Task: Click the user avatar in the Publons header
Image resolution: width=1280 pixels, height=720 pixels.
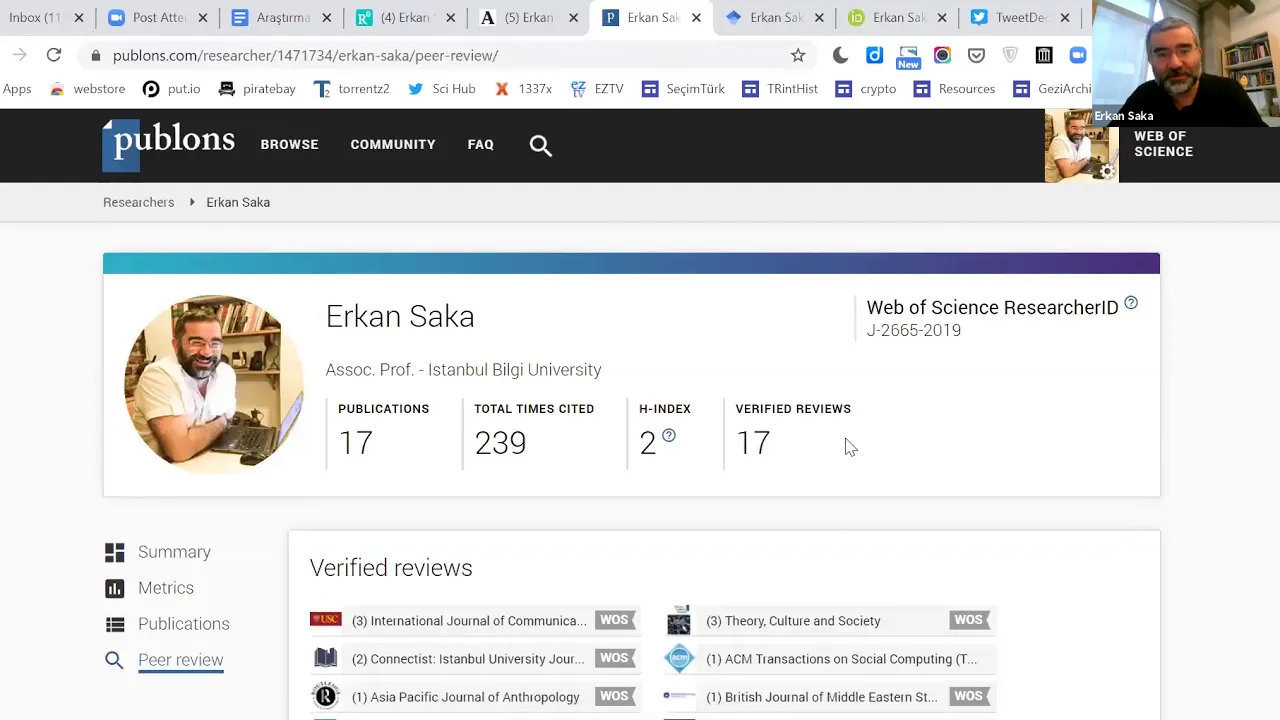Action: [x=1081, y=146]
